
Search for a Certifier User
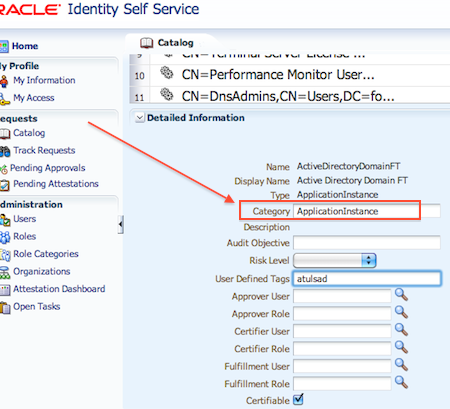click(401, 330)
